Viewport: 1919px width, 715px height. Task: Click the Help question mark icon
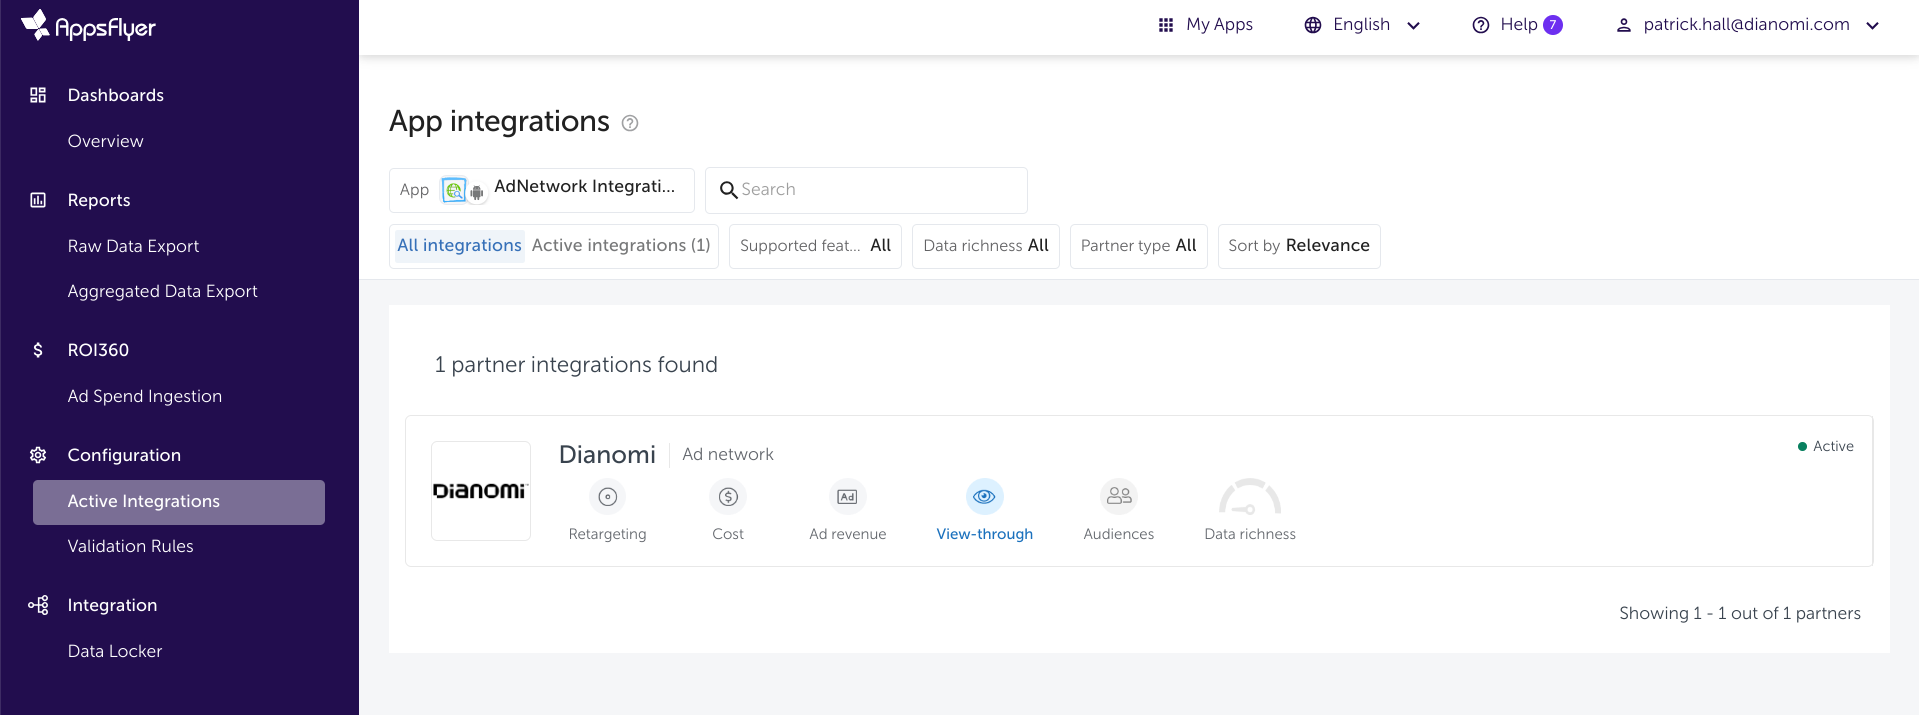(x=1481, y=25)
